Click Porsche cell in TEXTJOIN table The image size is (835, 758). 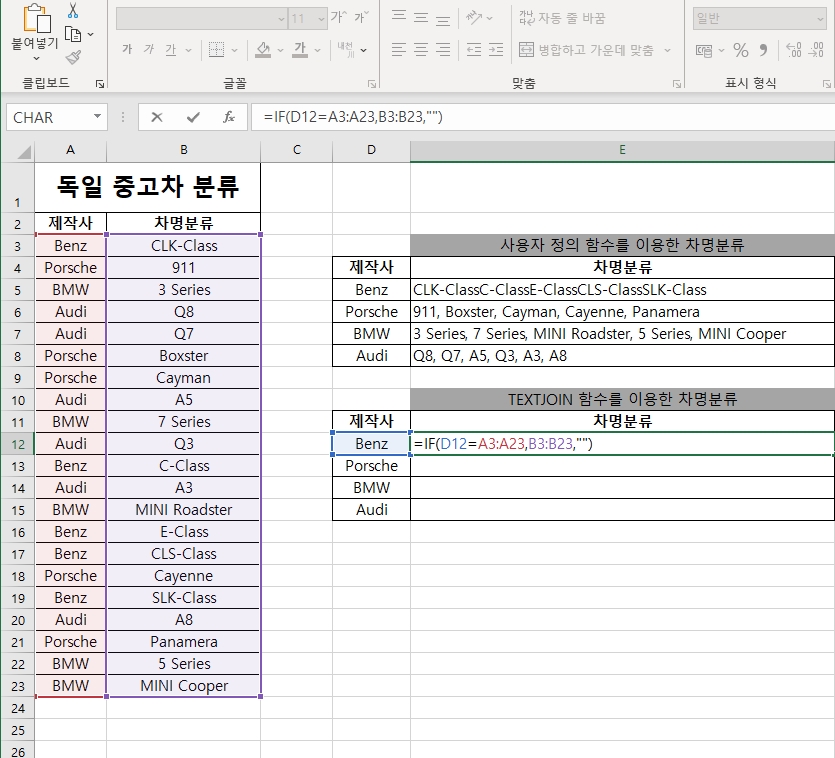371,466
